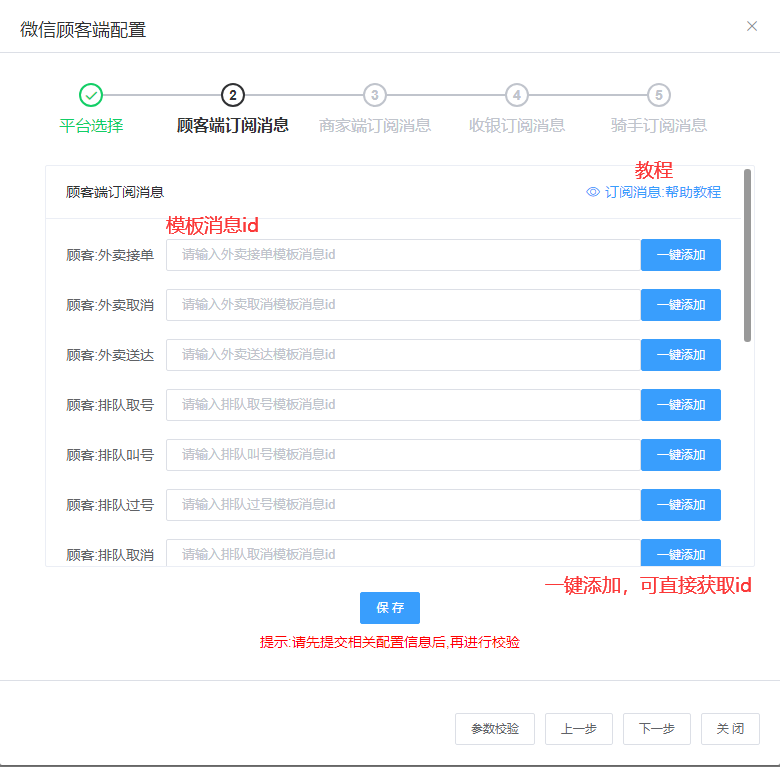780x767 pixels.
Task: Open the 订阅消息:帮助教程 help link
Action: tap(662, 192)
